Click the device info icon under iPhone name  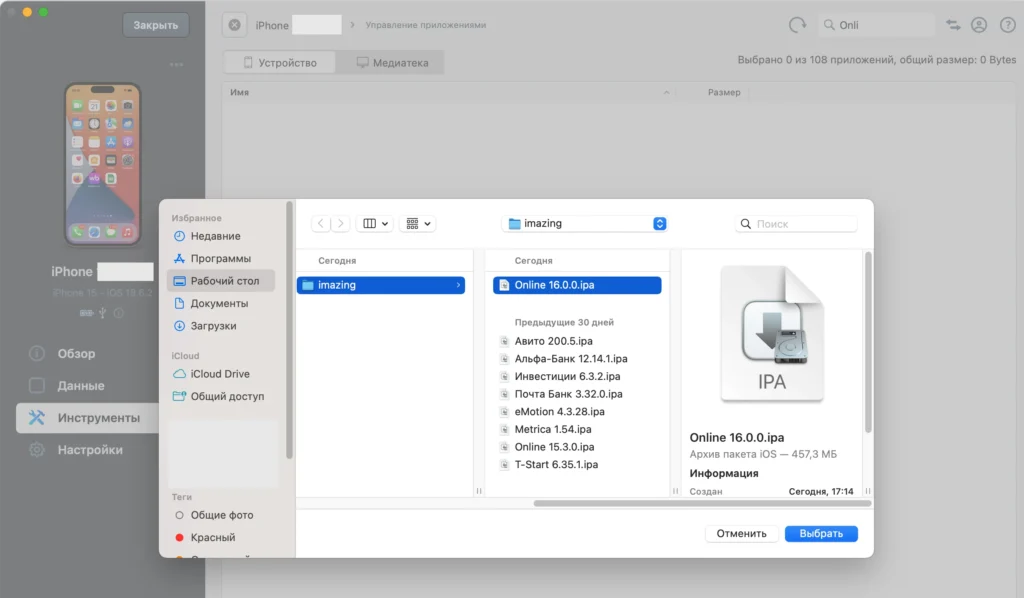point(119,313)
